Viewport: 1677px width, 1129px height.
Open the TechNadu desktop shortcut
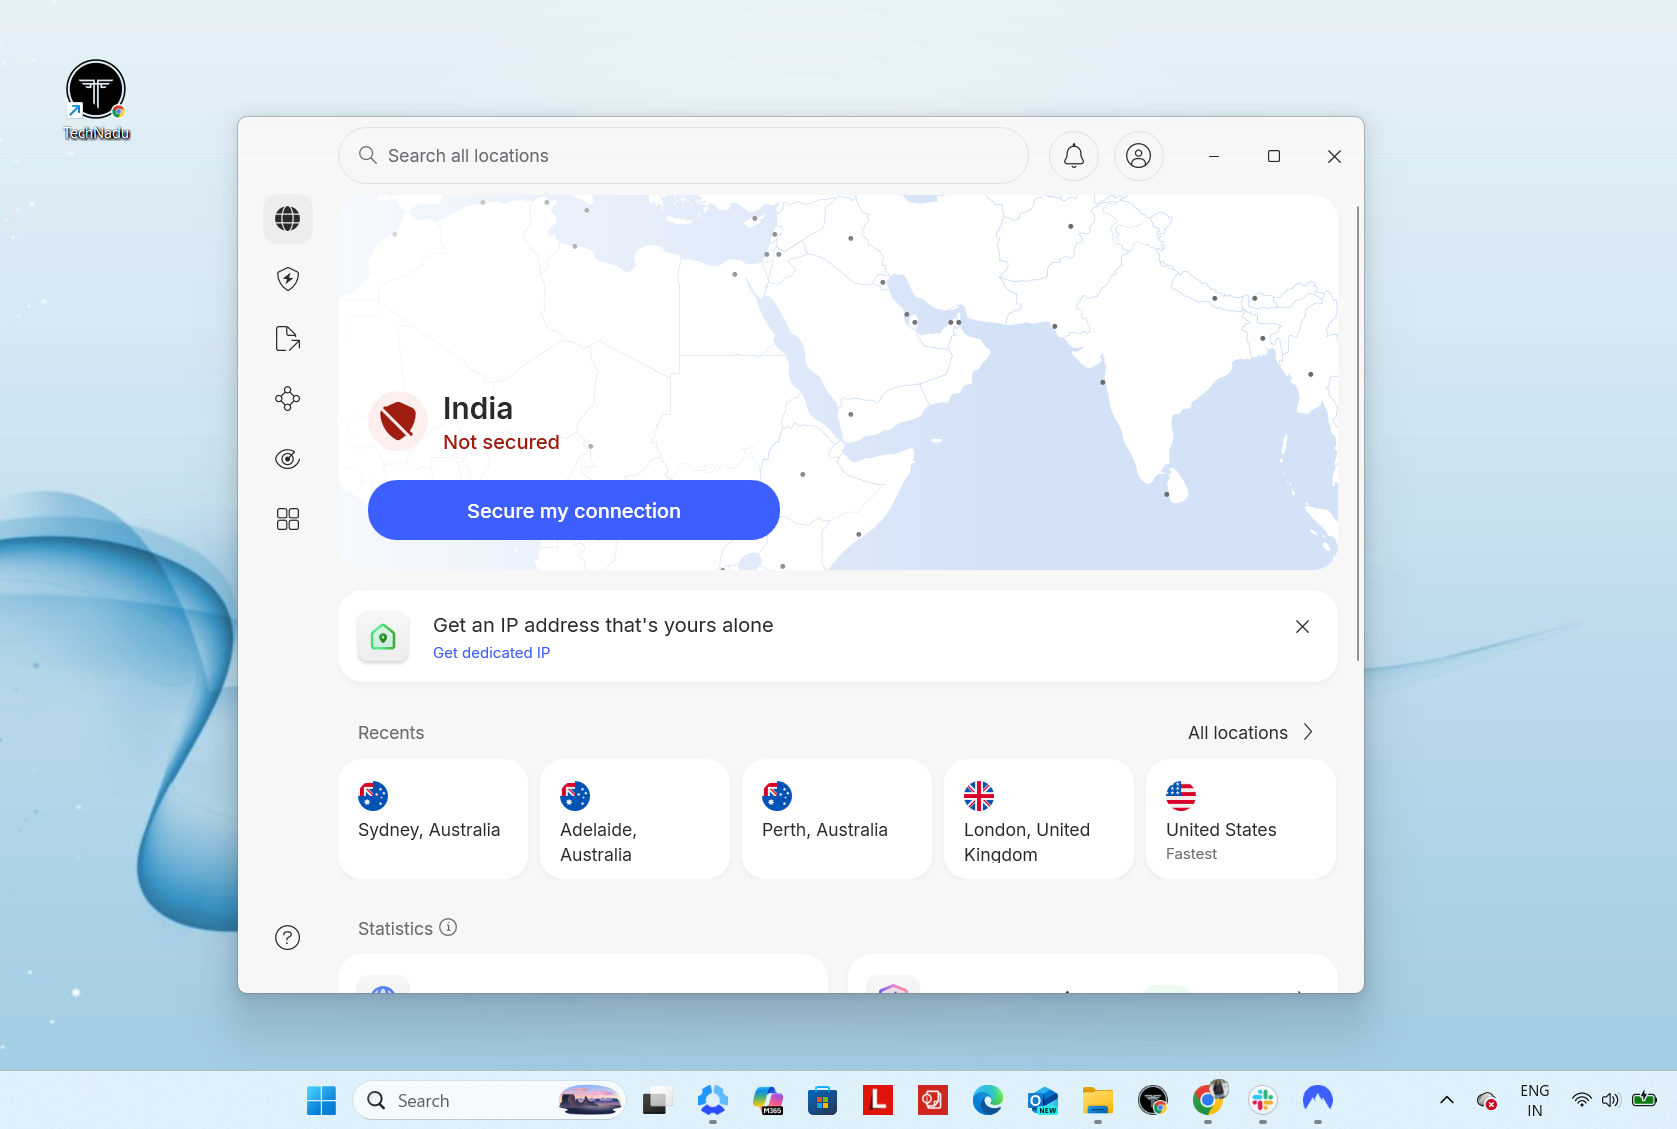97,100
